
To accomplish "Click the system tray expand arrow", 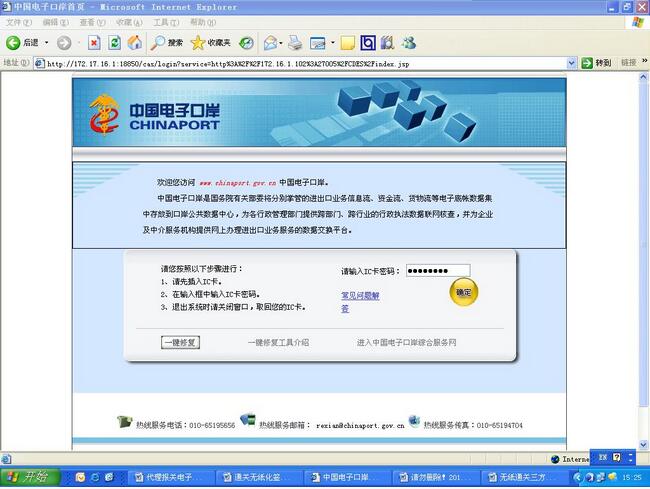I will point(578,477).
